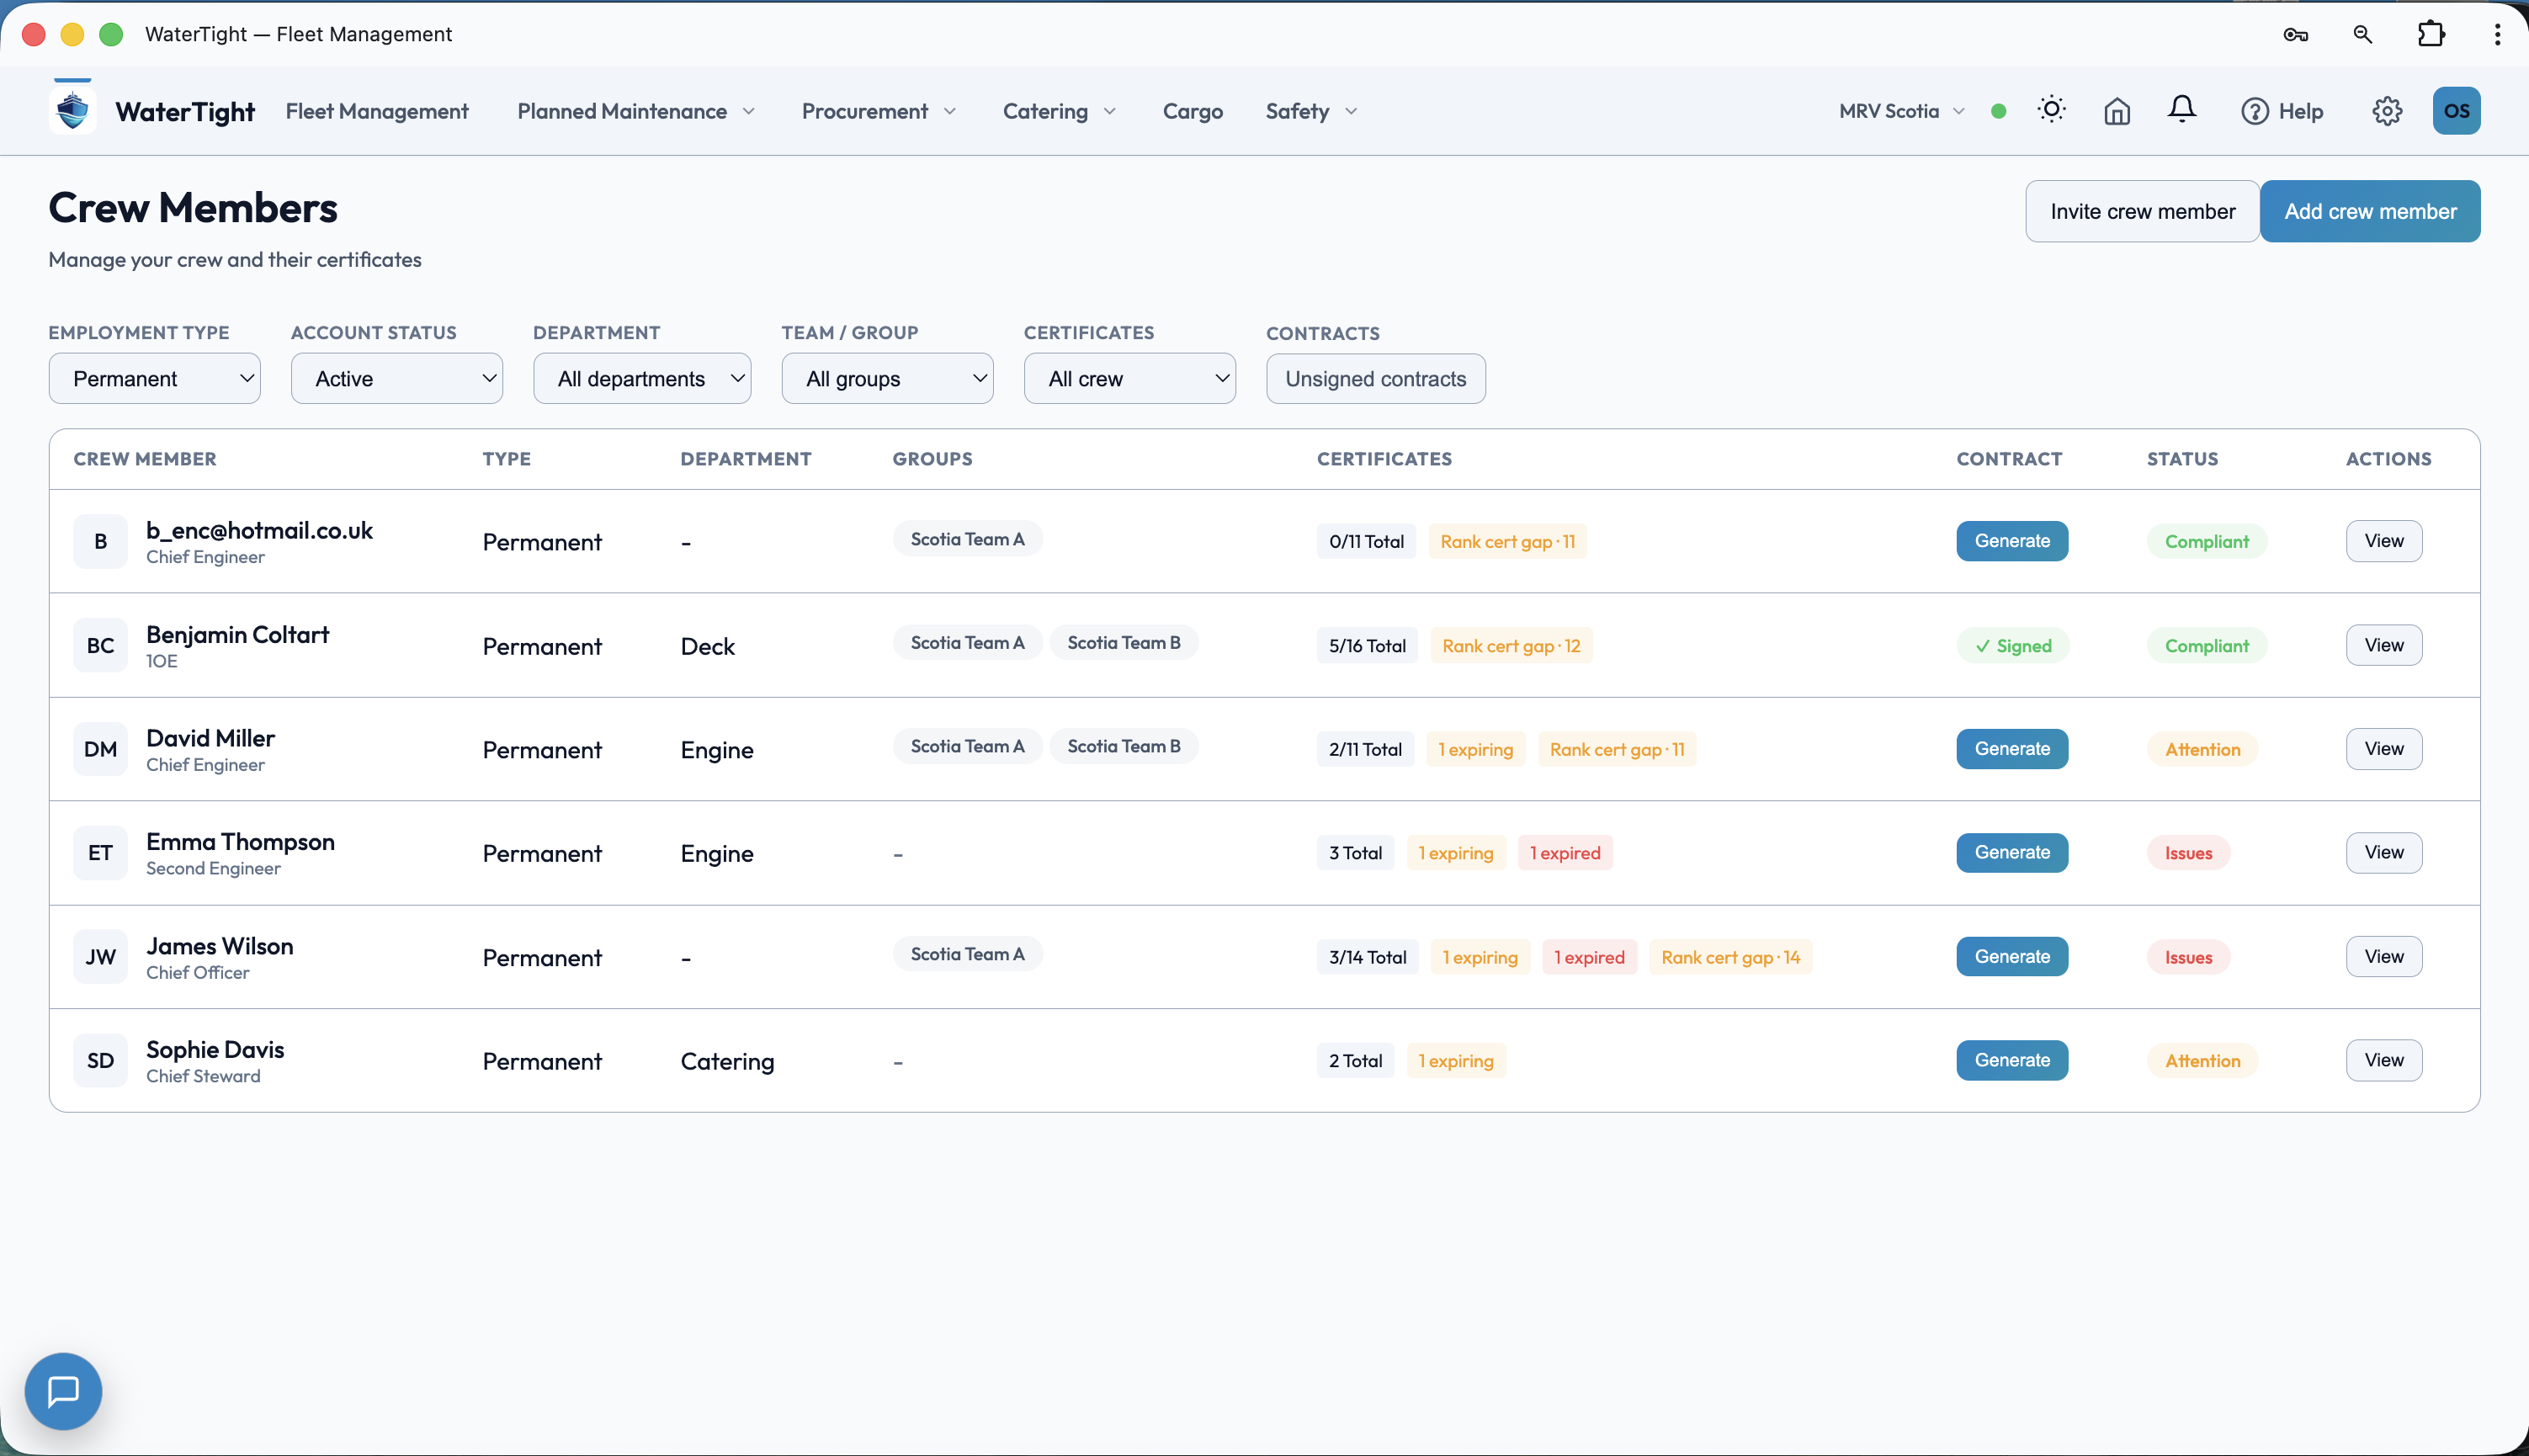Click David Miller's 1 expiring tag
The width and height of the screenshot is (2529, 1456).
coord(1475,750)
